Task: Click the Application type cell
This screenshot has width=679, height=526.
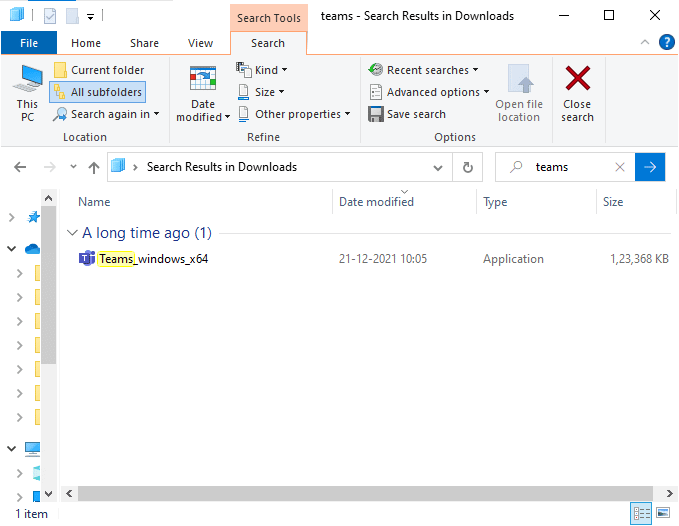Action: click(x=513, y=259)
